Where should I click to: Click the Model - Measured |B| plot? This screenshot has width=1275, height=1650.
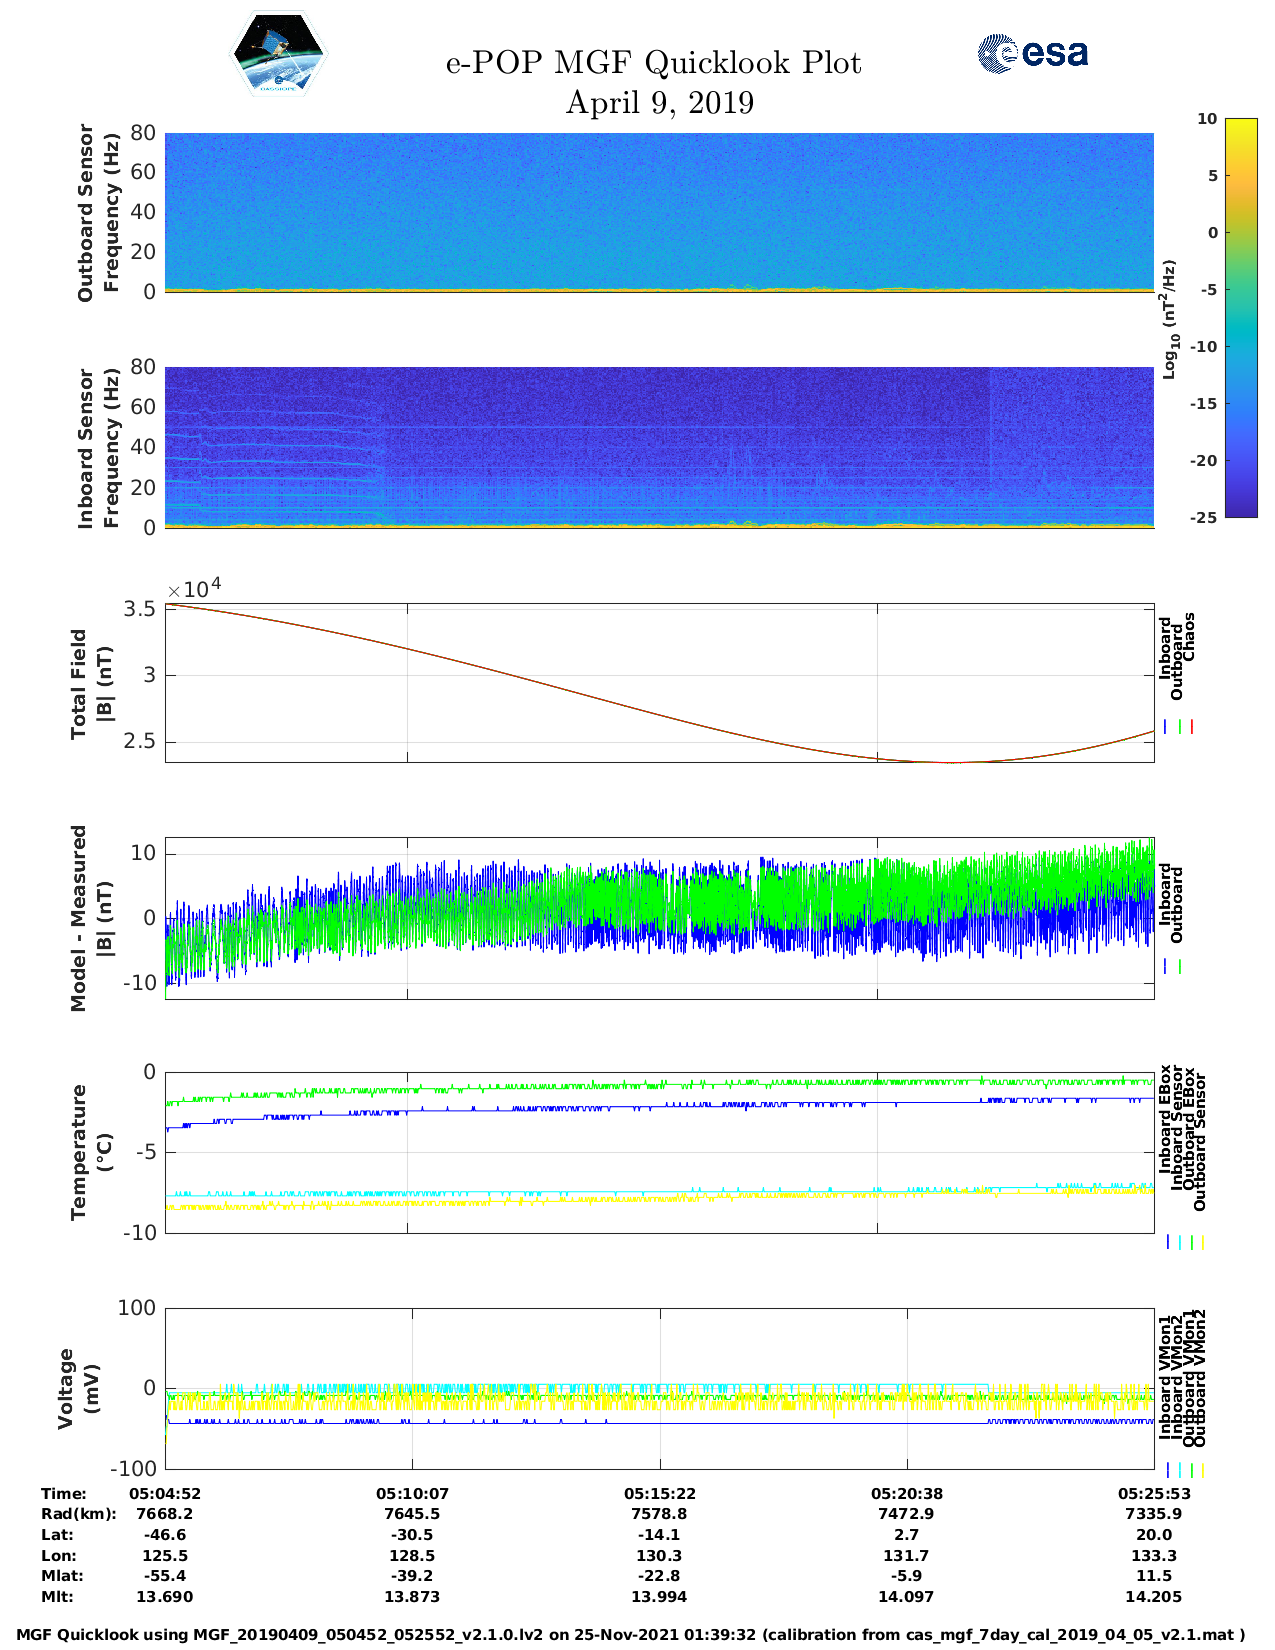(x=659, y=918)
